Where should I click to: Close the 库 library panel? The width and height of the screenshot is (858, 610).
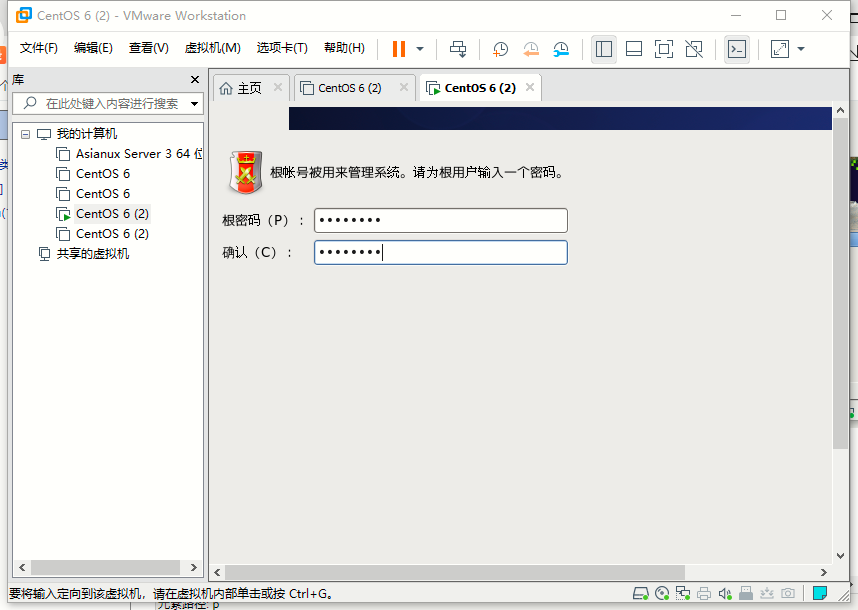click(x=195, y=80)
